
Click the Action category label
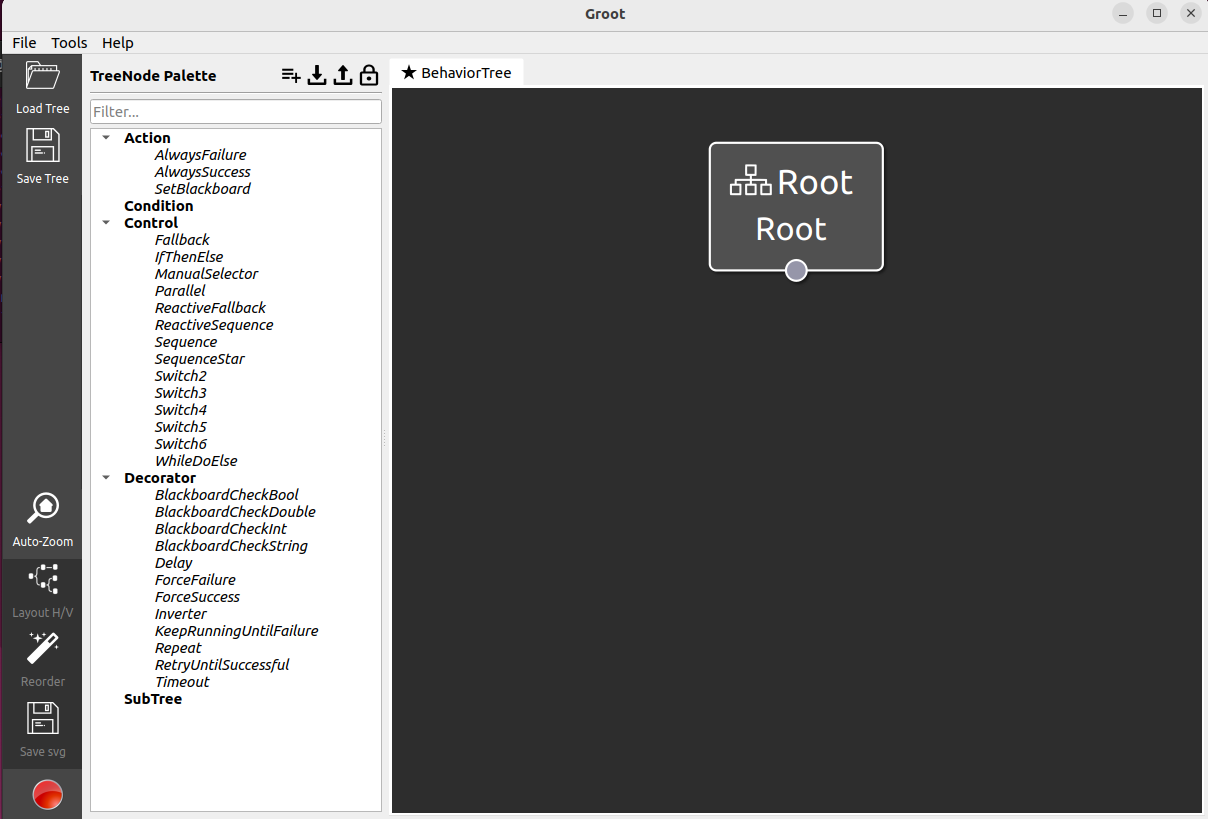147,138
